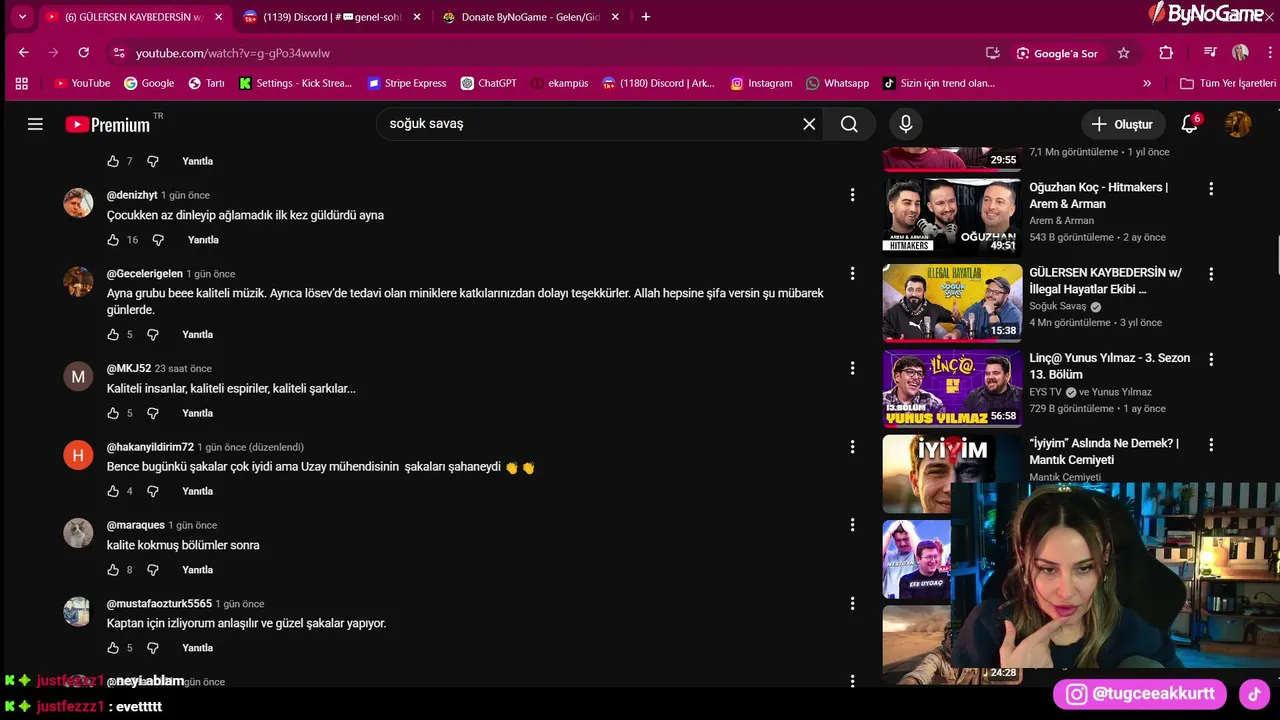The width and height of the screenshot is (1280, 720).
Task: Open the Chrome apps grid shortcut
Action: (22, 83)
